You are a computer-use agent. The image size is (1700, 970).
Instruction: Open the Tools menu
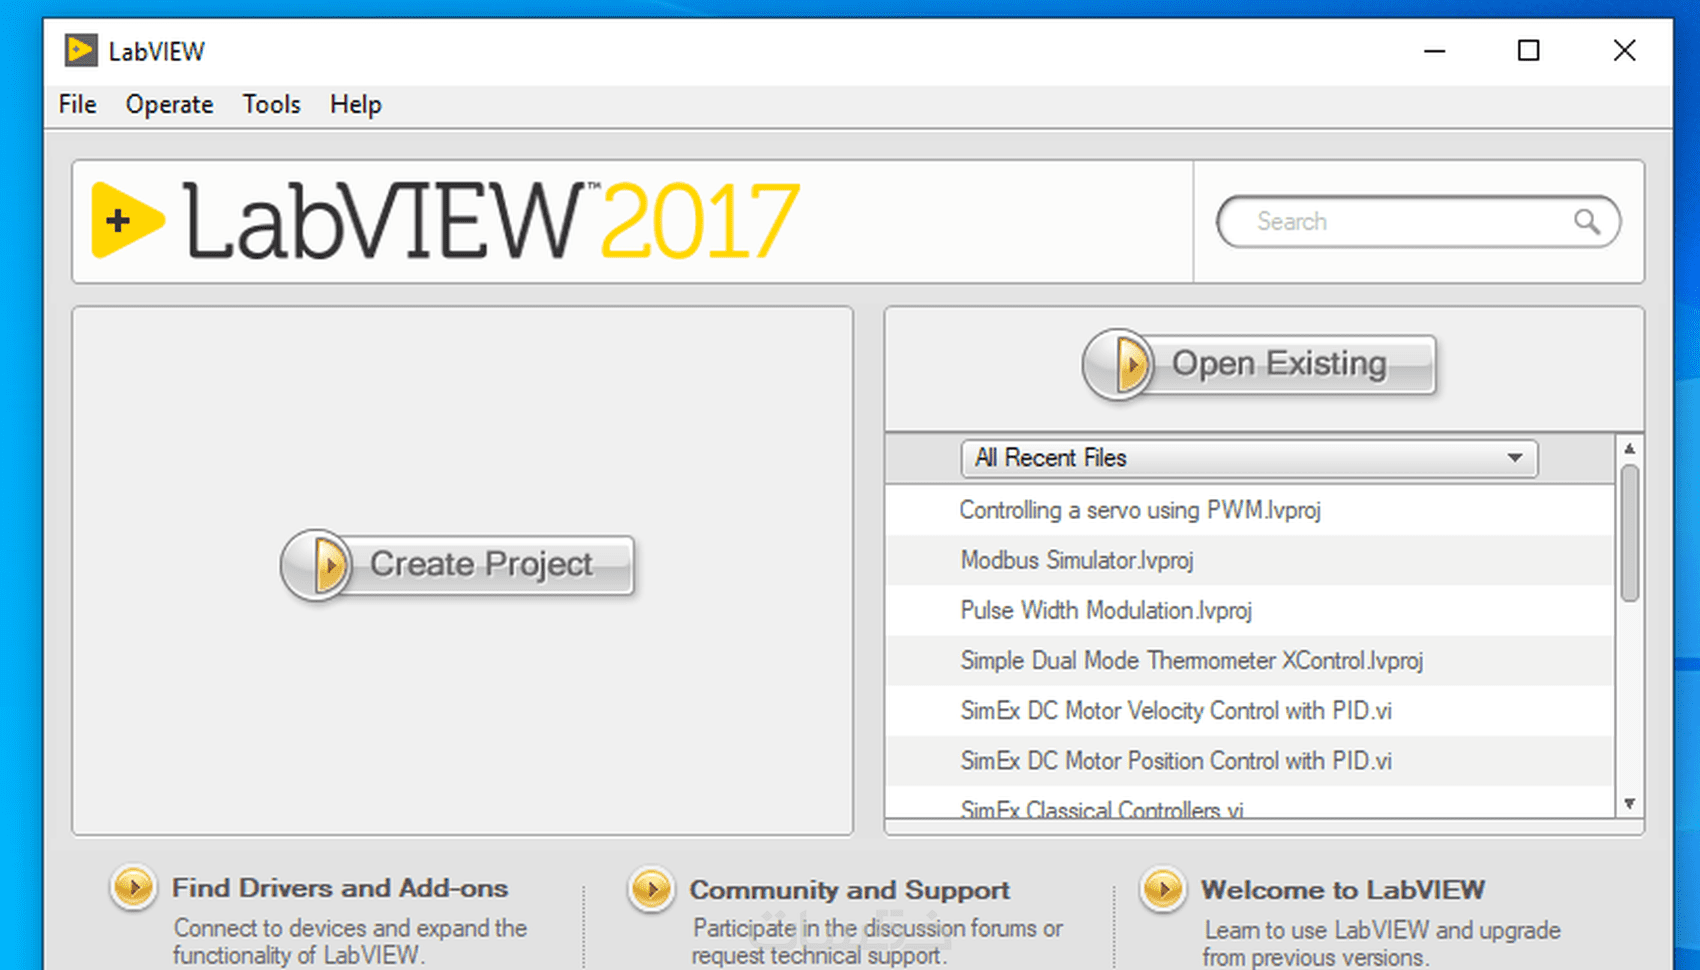click(271, 104)
